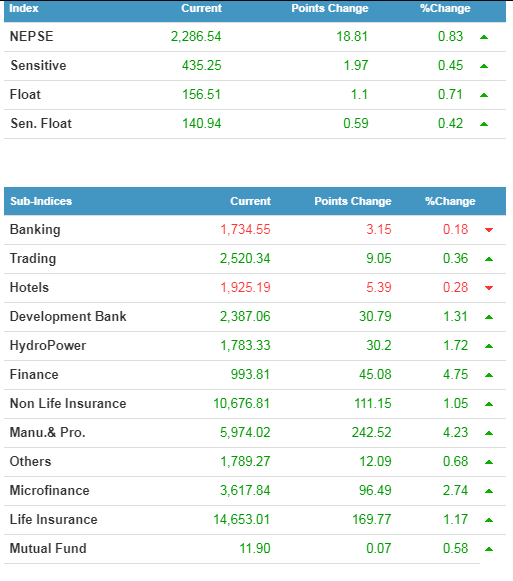Viewport: 513px width, 581px height.
Task: Click the up arrow beside Sensitive index
Action: [484, 66]
